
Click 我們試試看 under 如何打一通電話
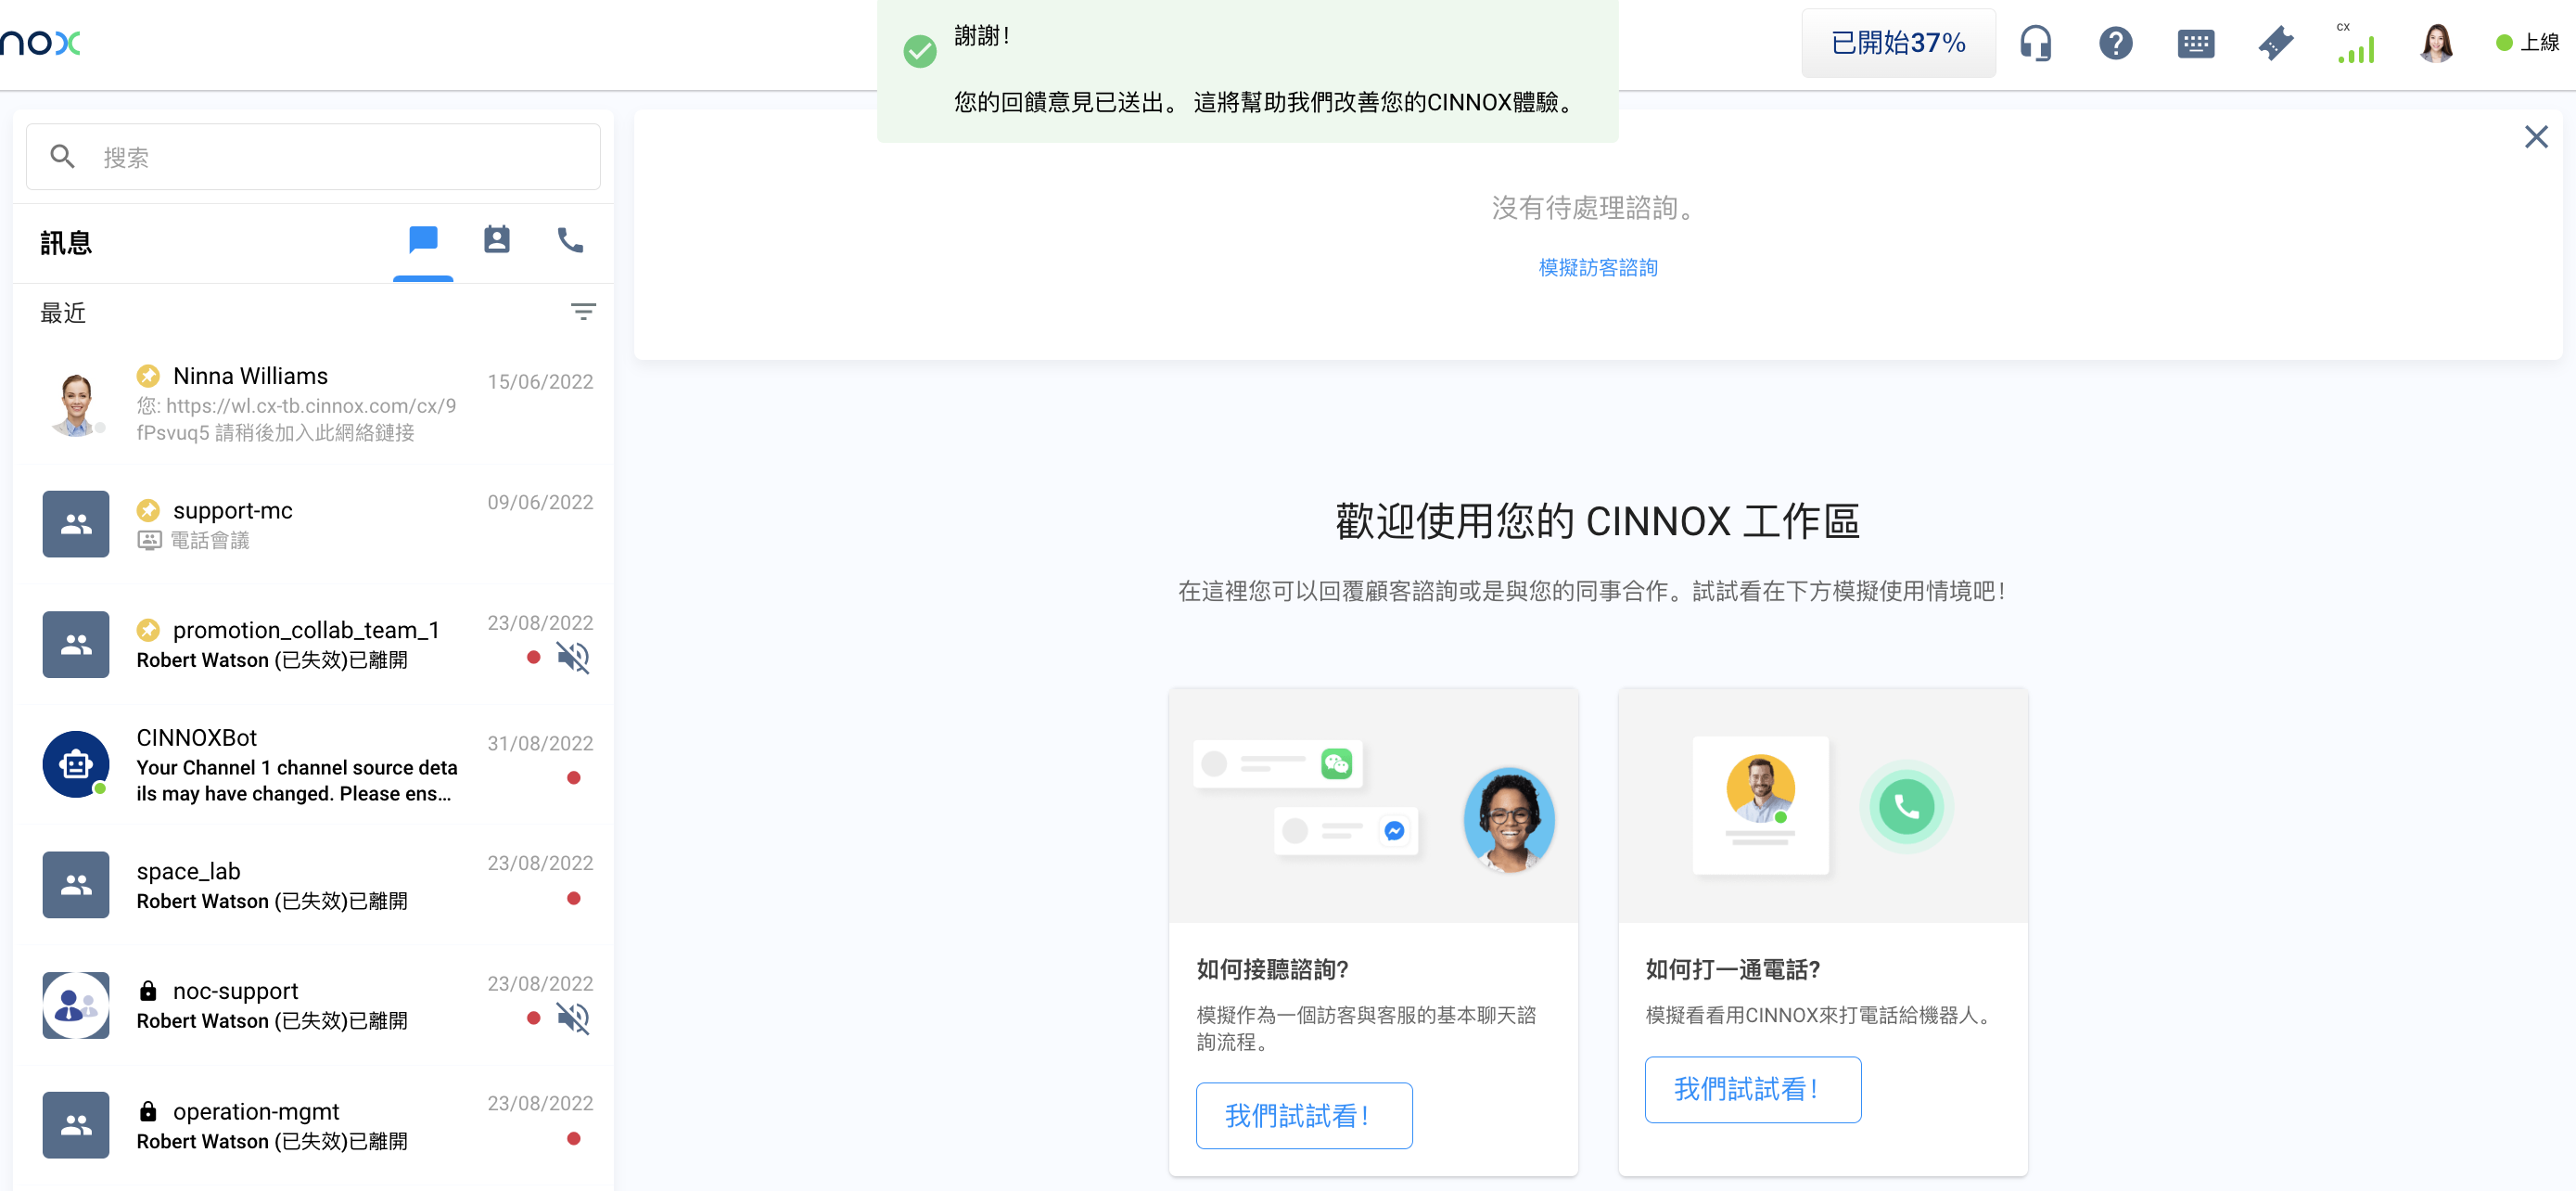1752,1089
